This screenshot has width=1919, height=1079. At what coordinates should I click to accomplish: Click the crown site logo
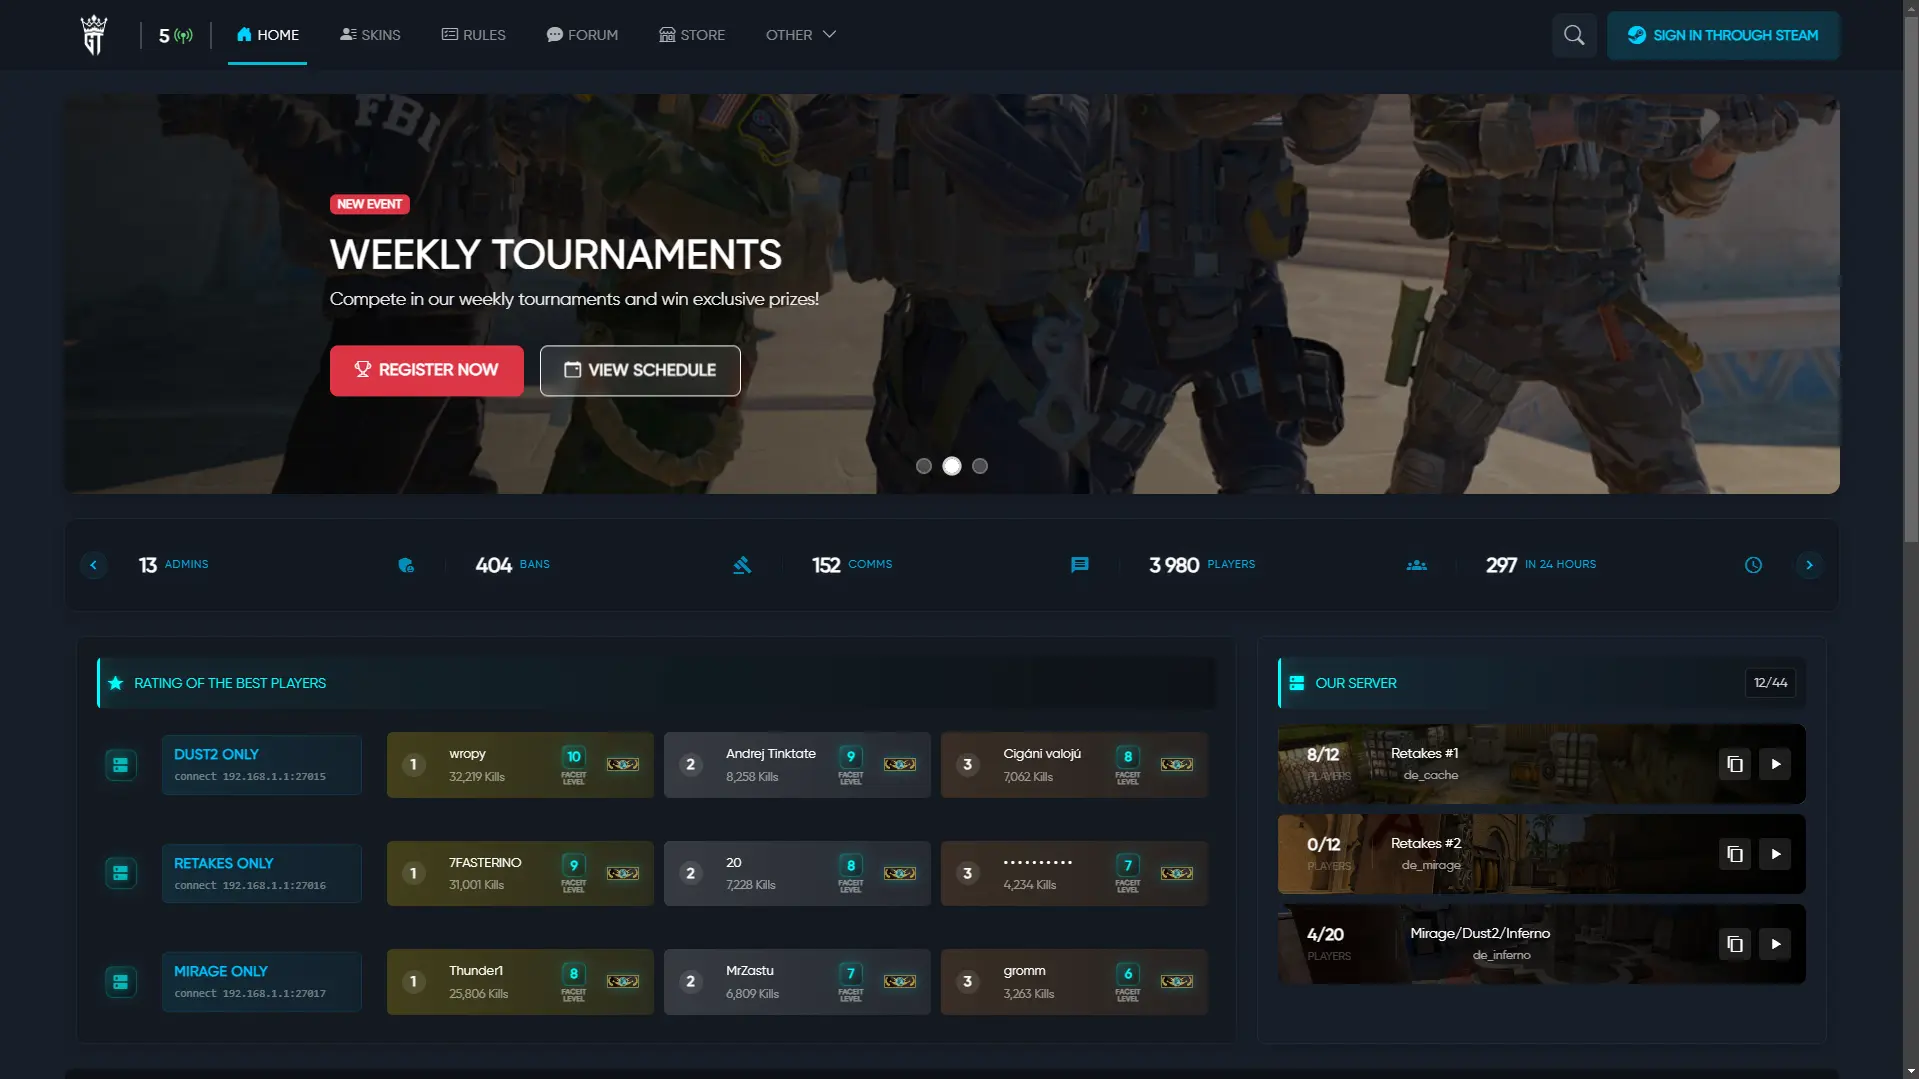[x=94, y=35]
